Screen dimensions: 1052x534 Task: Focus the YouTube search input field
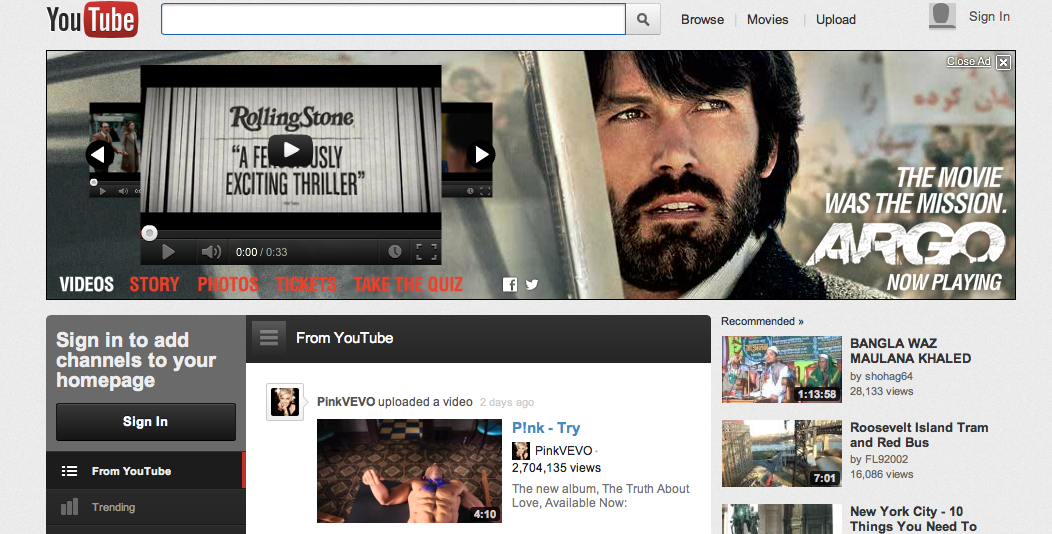393,19
